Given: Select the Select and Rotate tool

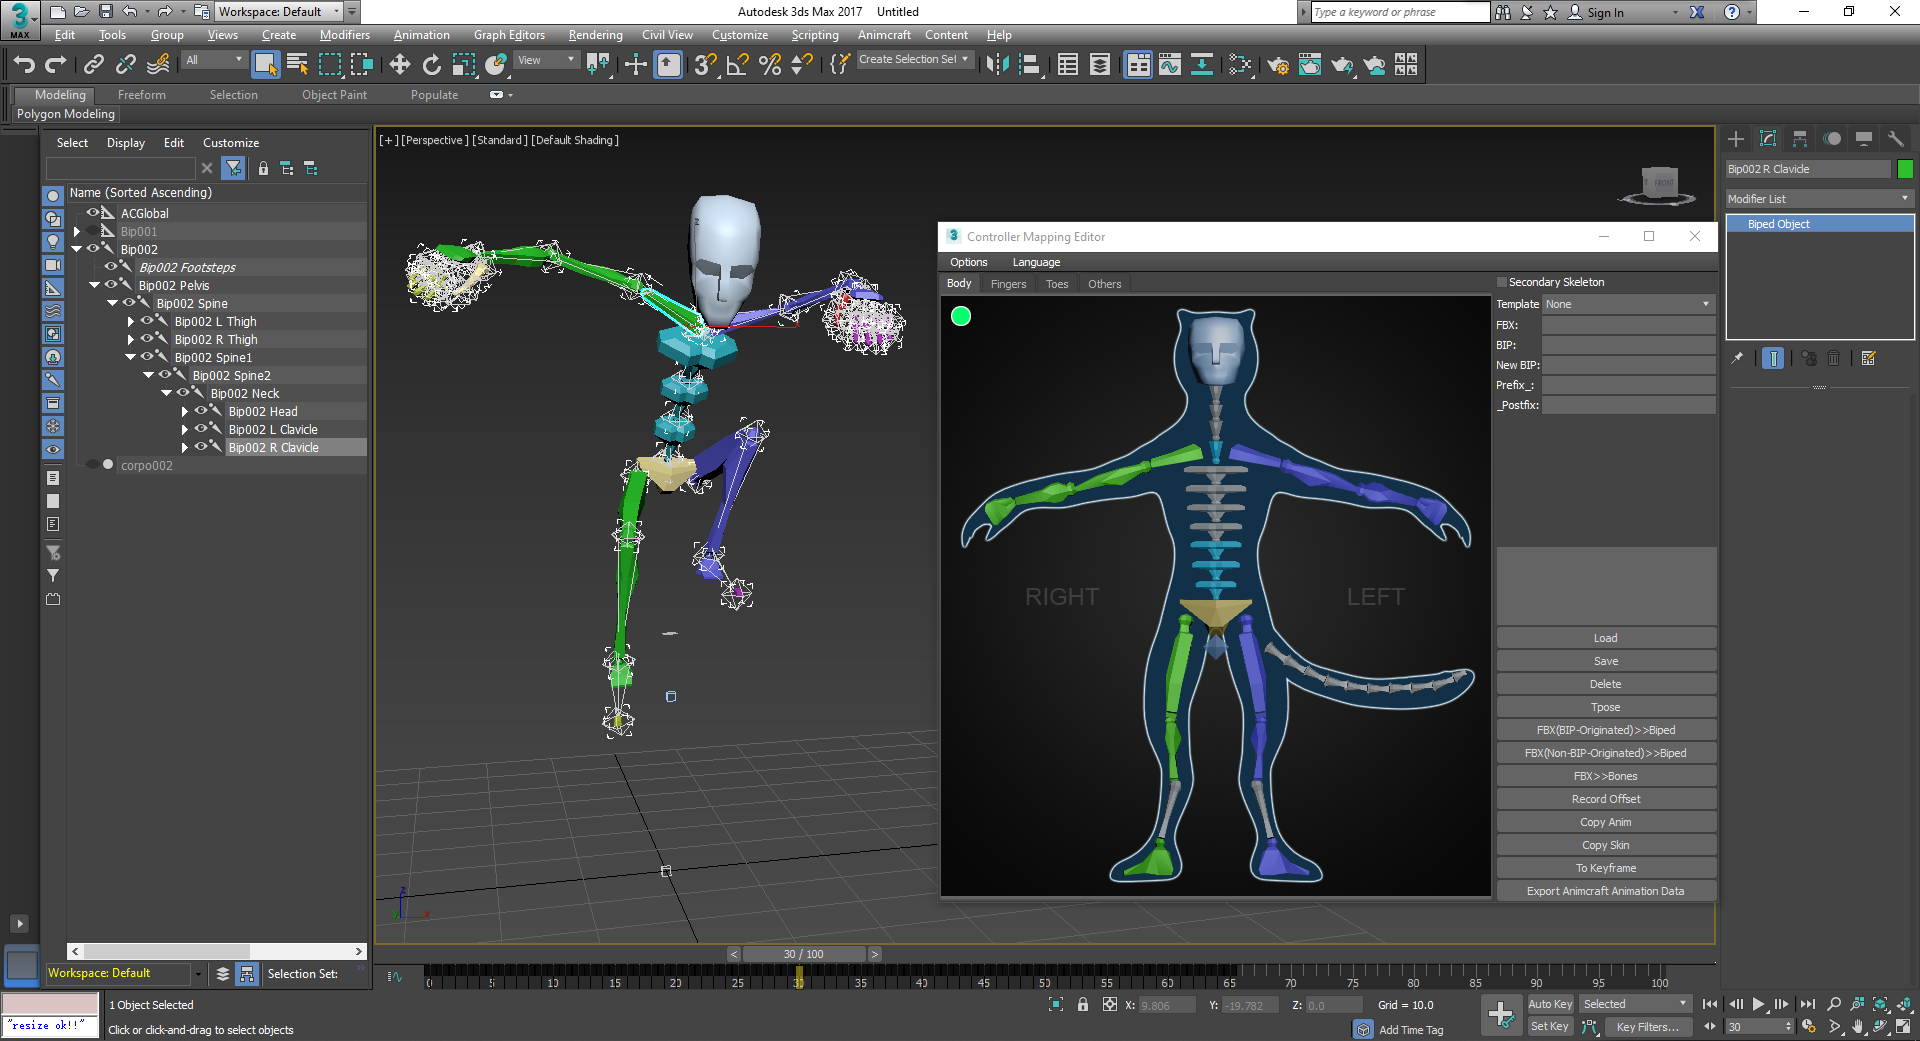Looking at the screenshot, I should (431, 65).
